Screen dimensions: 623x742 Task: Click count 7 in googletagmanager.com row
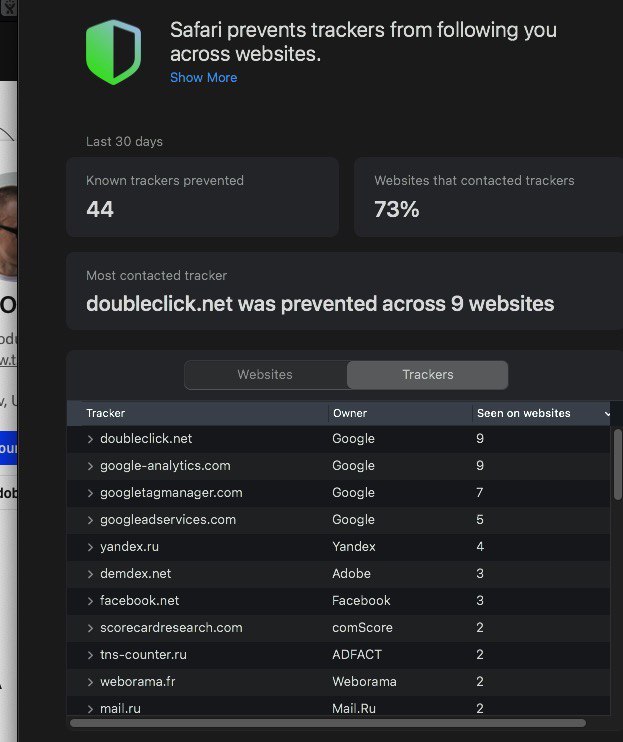480,493
